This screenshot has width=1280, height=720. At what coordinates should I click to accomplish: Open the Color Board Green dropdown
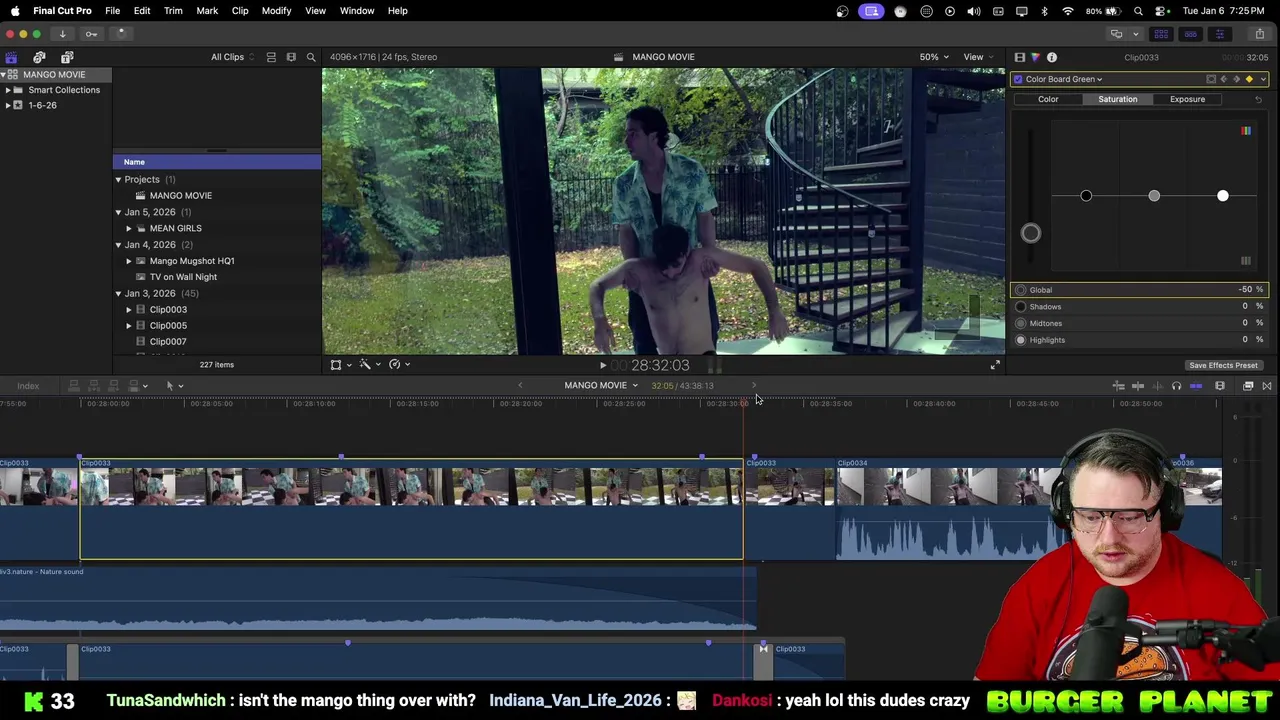(1064, 79)
